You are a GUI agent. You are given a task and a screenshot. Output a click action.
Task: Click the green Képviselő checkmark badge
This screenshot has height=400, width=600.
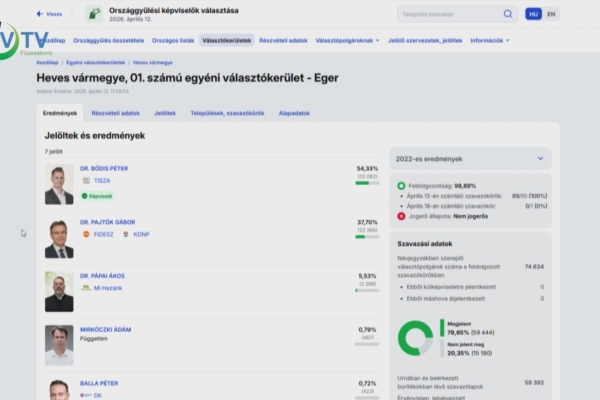point(97,196)
